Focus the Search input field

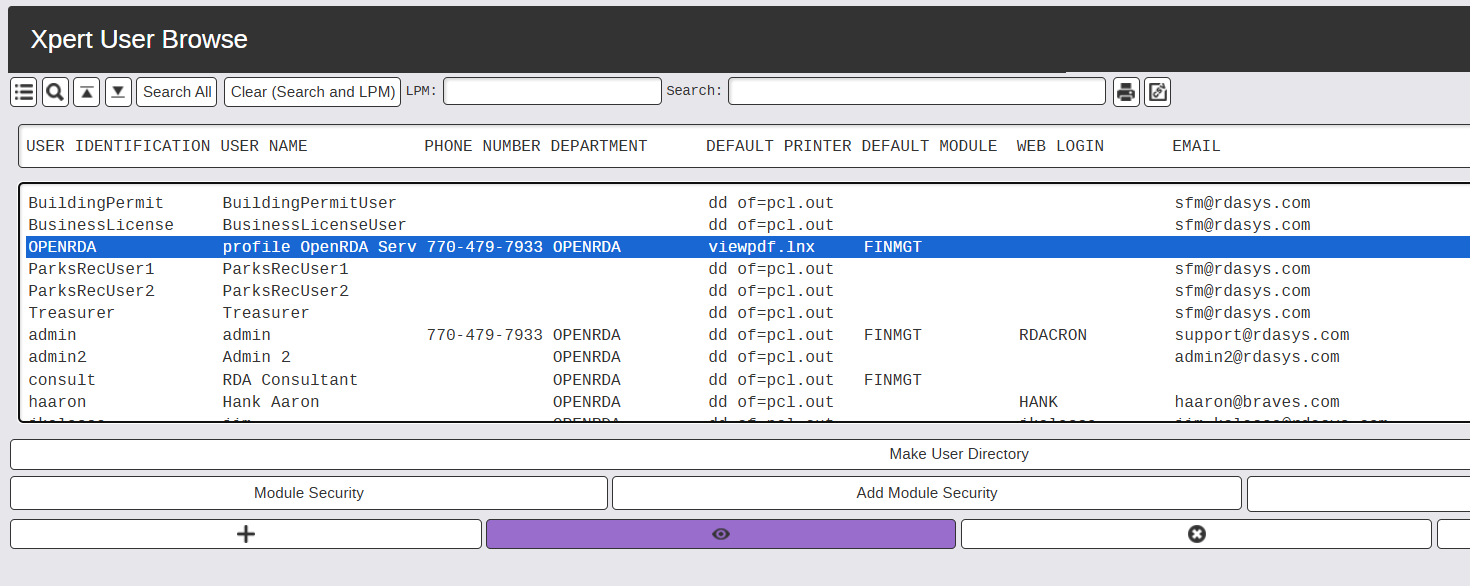(x=917, y=91)
